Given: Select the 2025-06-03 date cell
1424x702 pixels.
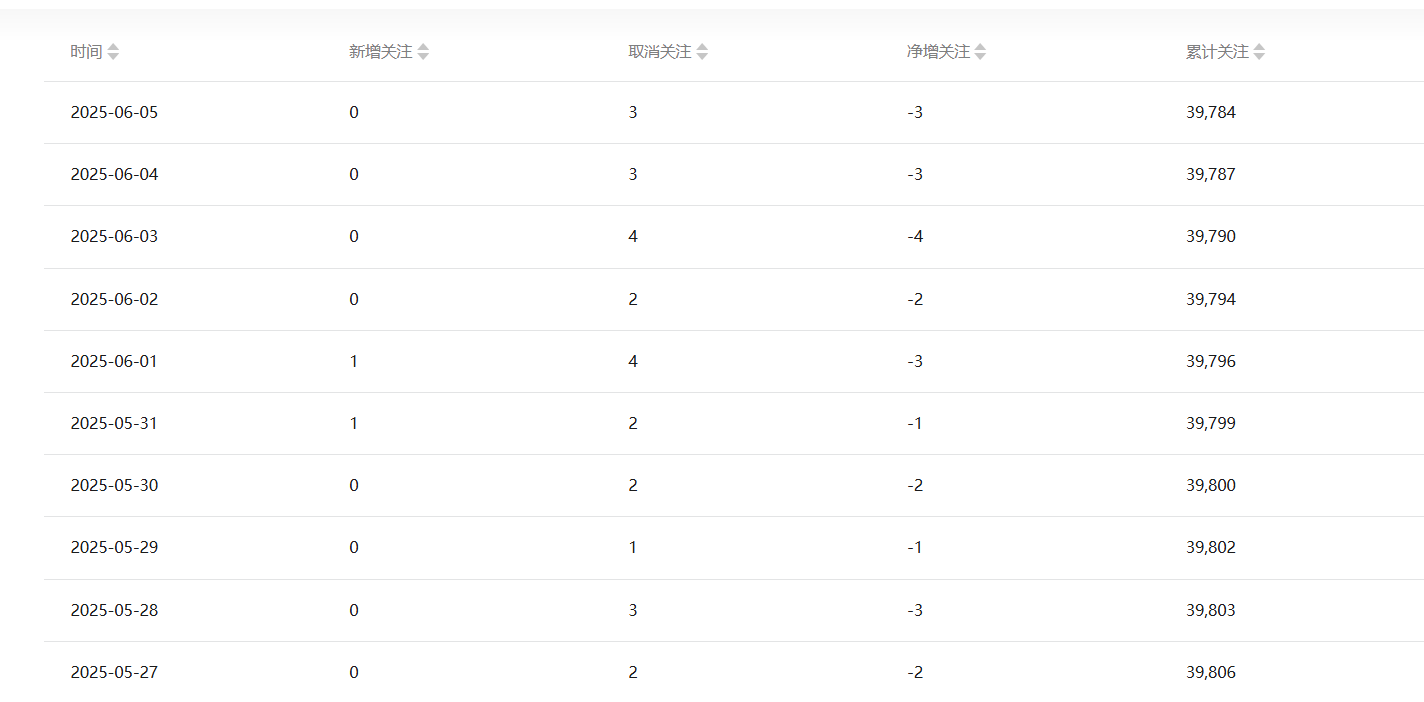Looking at the screenshot, I should 114,237.
